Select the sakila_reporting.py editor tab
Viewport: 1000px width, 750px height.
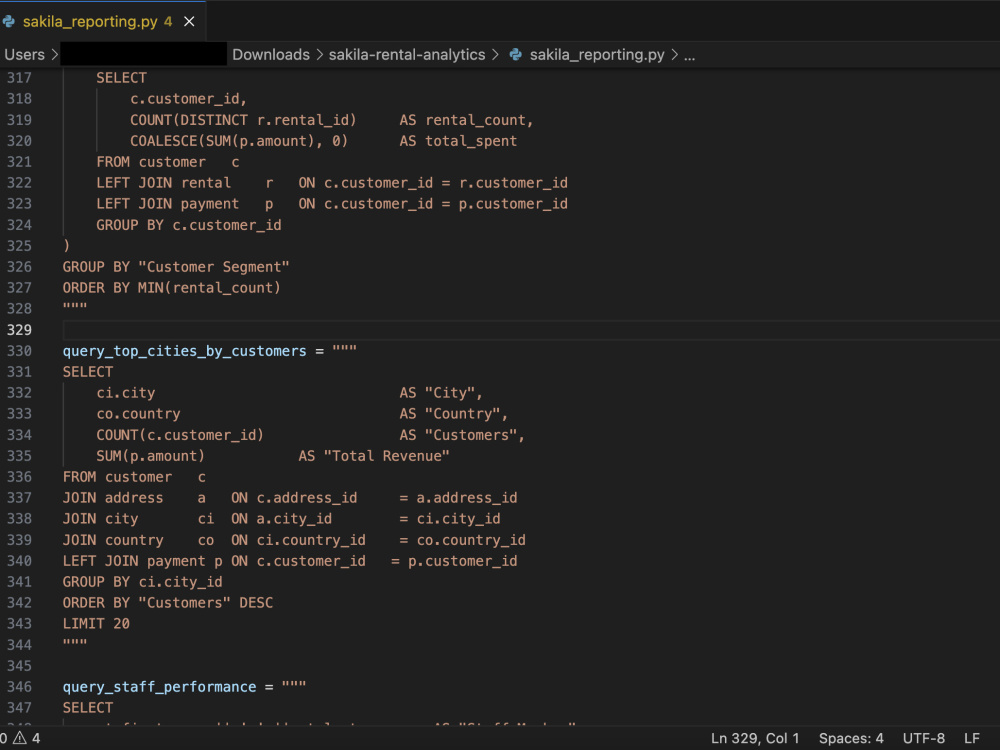tap(102, 21)
